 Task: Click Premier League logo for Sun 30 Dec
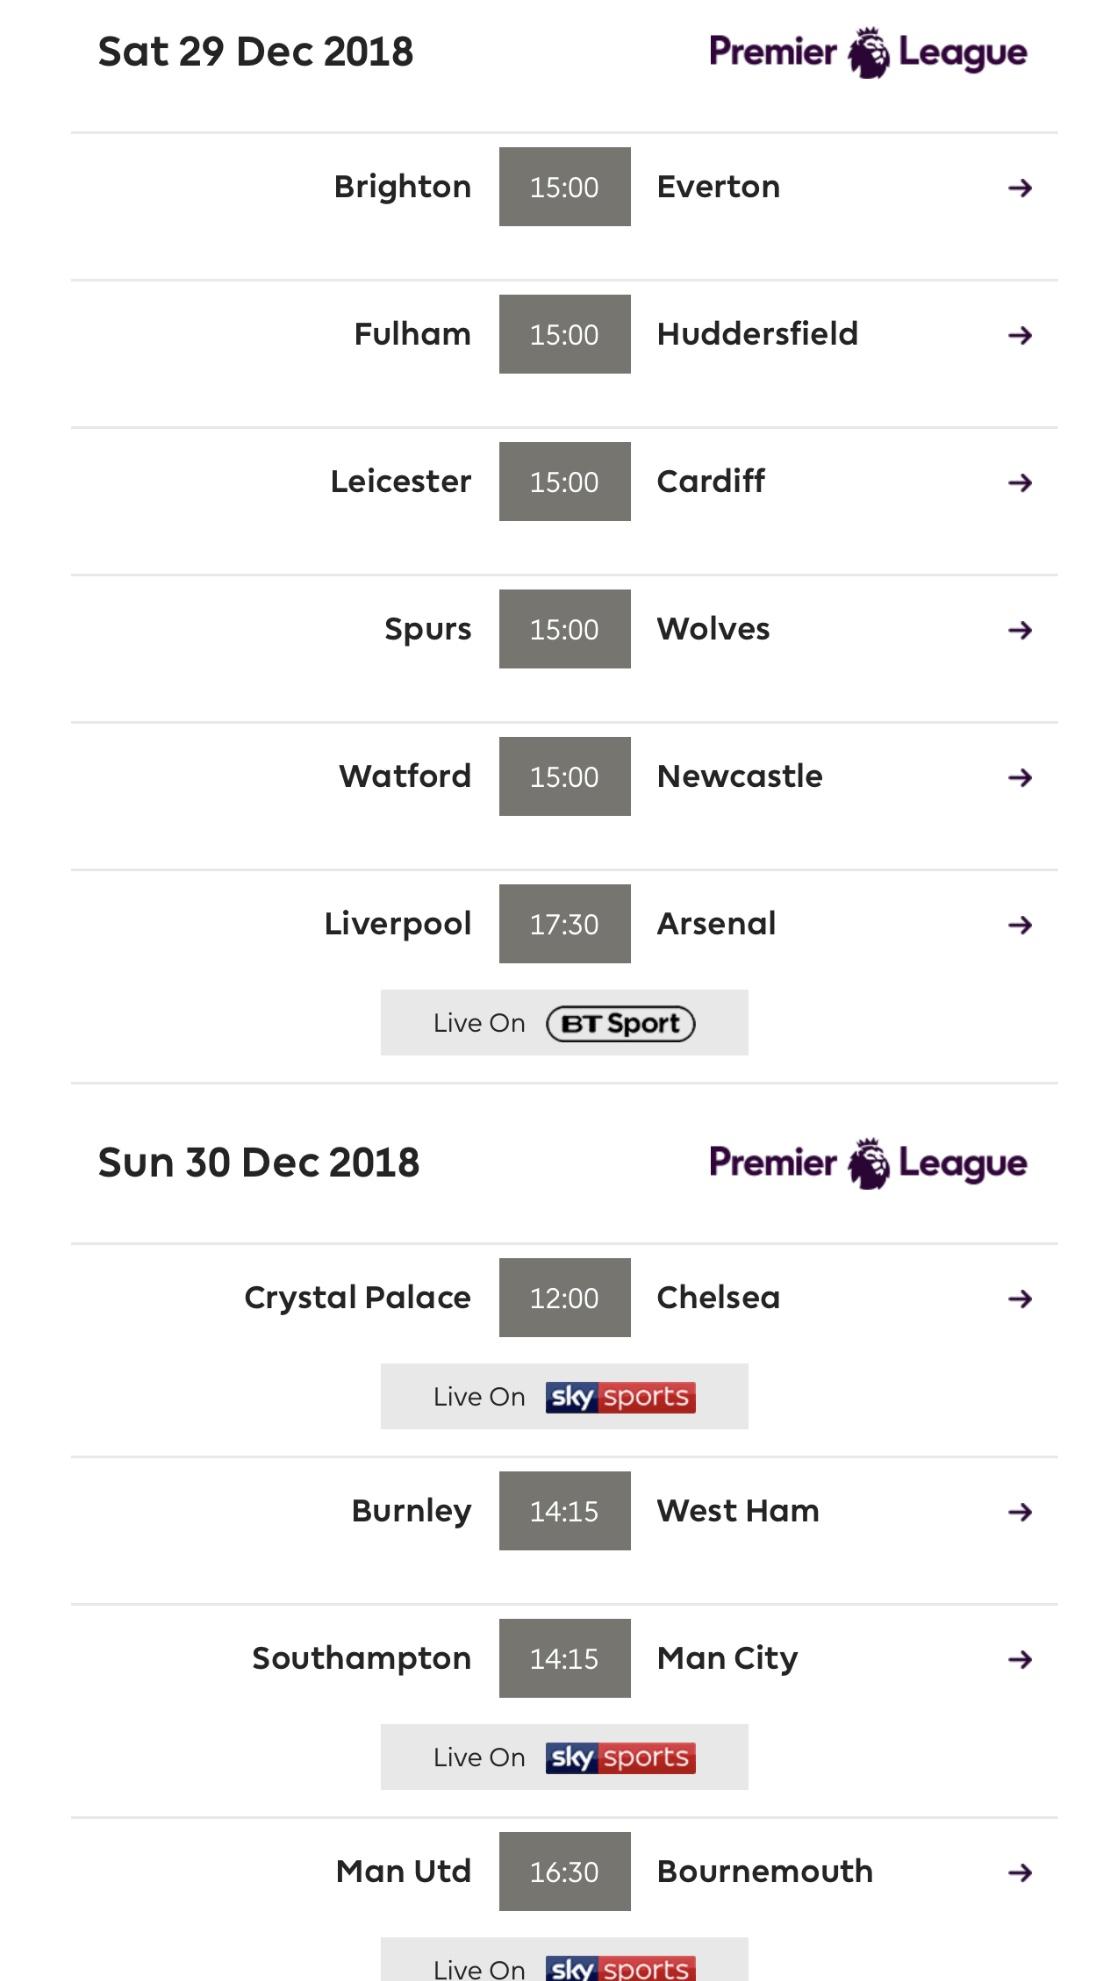coord(867,1163)
